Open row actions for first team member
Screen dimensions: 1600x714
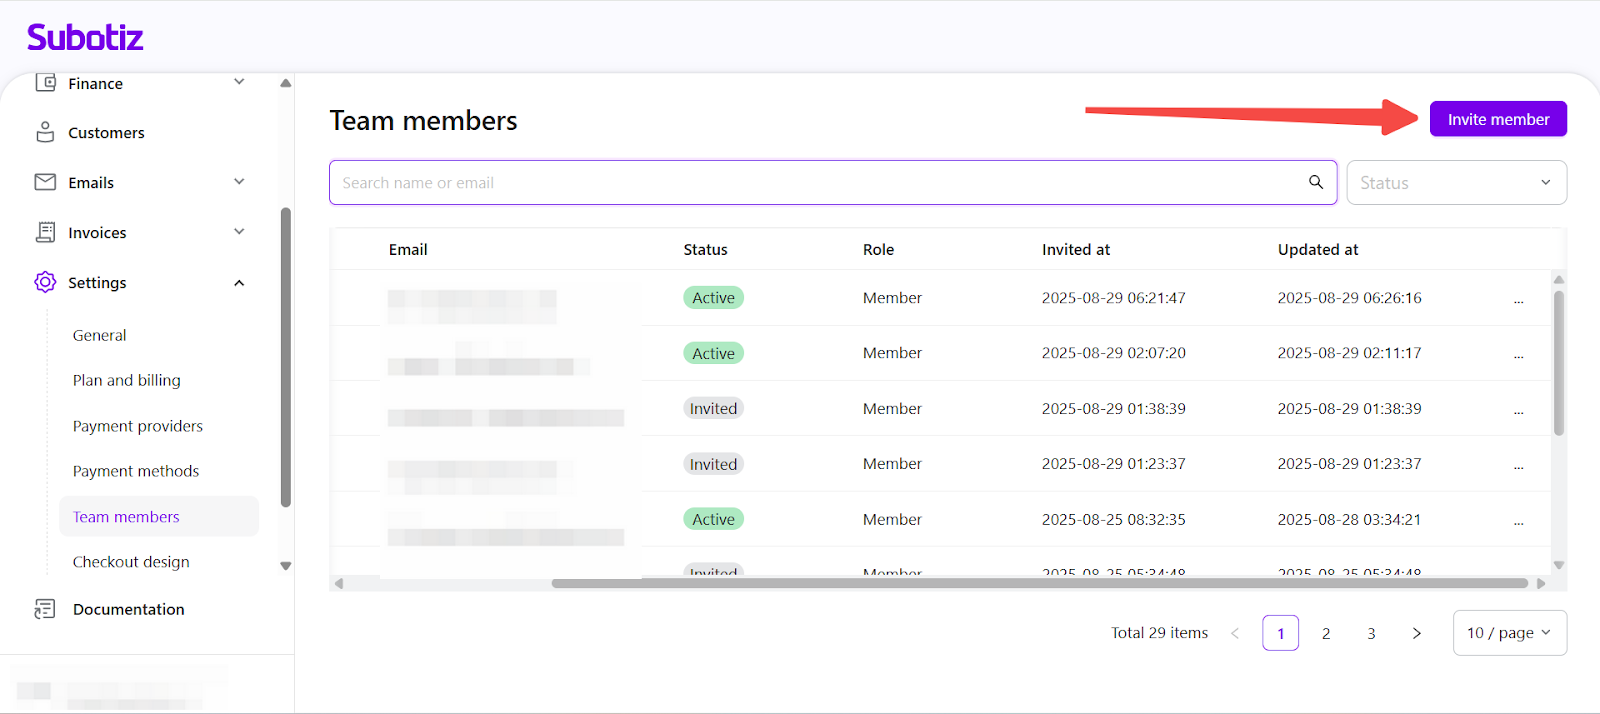[1518, 299]
